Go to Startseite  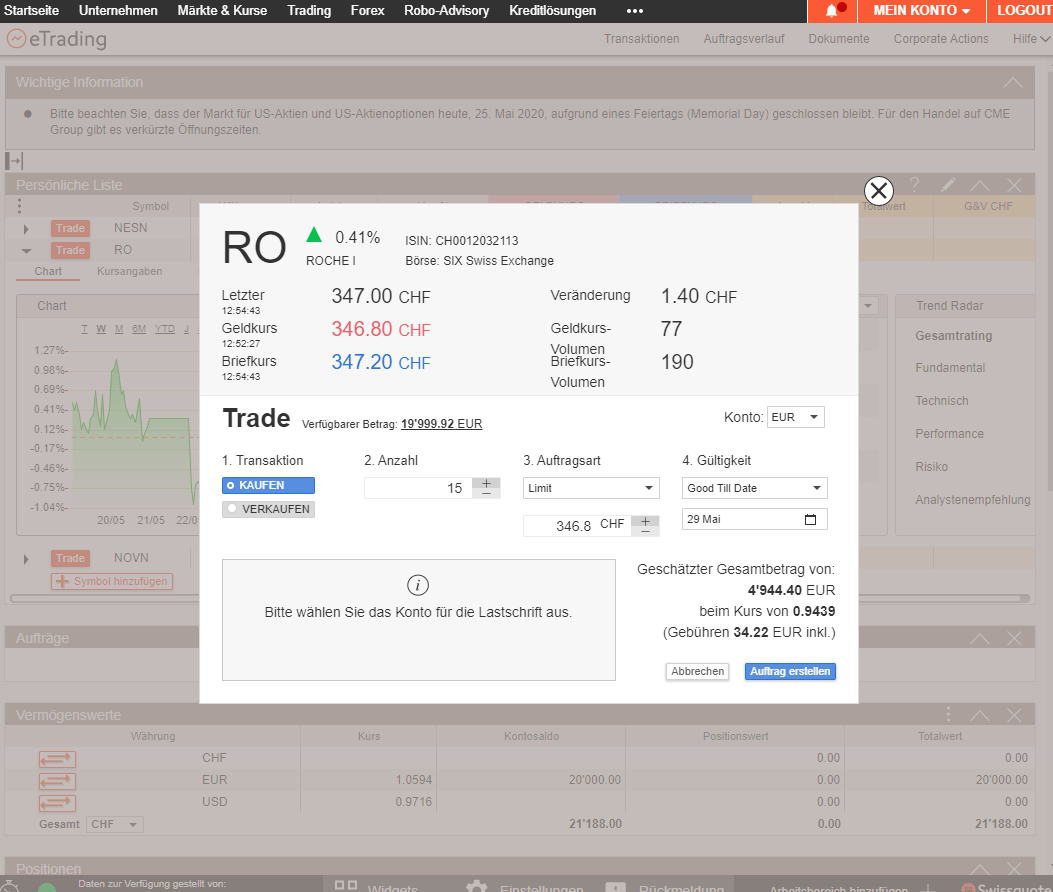coord(31,11)
